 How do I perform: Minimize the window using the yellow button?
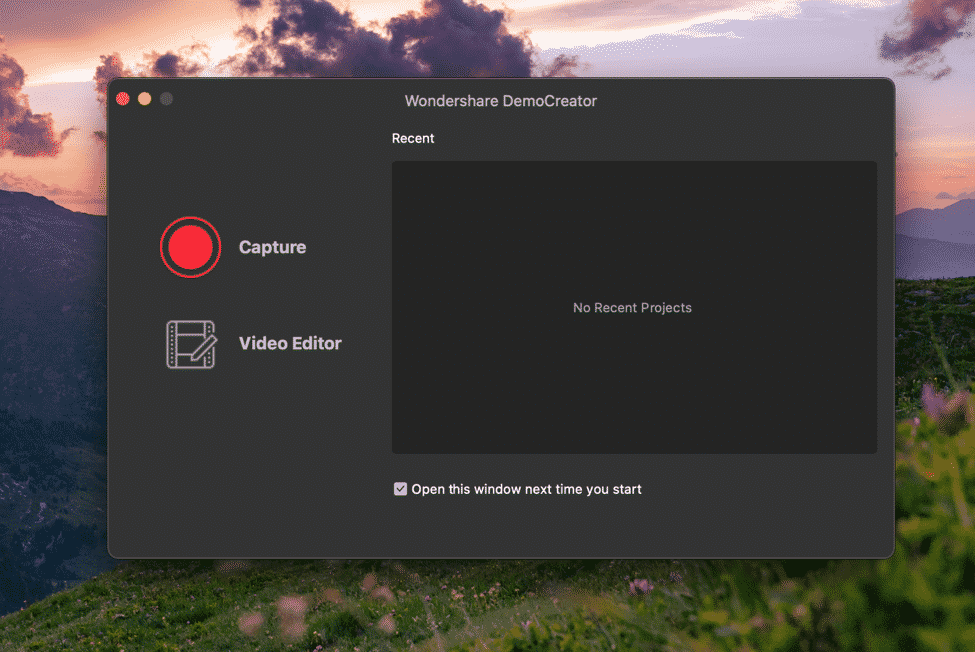(145, 99)
